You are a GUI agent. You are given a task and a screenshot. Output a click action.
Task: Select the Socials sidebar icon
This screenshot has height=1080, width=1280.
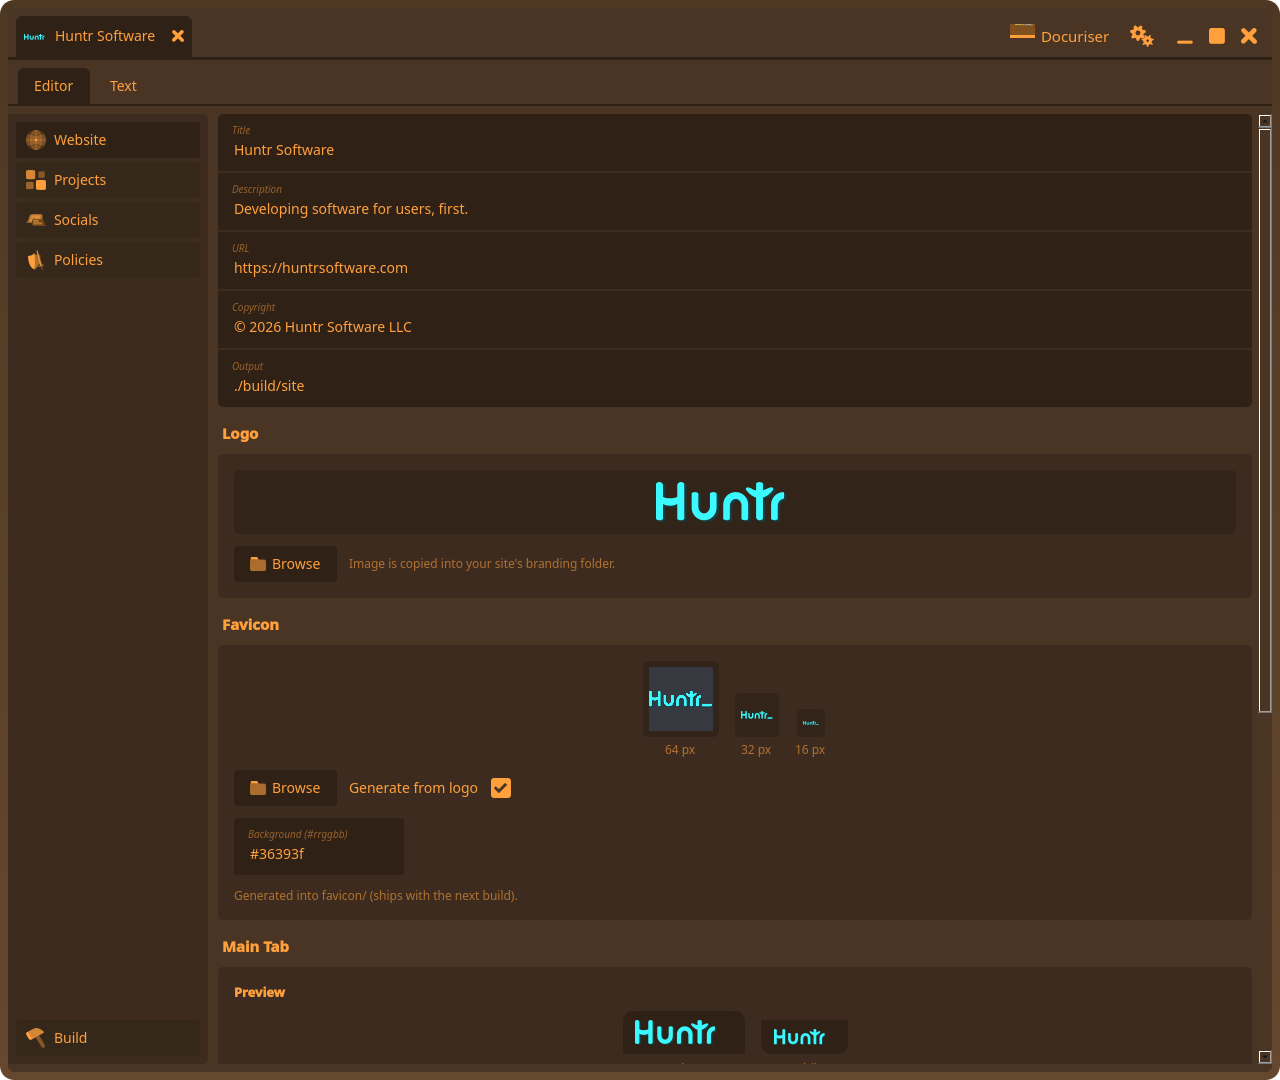click(36, 220)
